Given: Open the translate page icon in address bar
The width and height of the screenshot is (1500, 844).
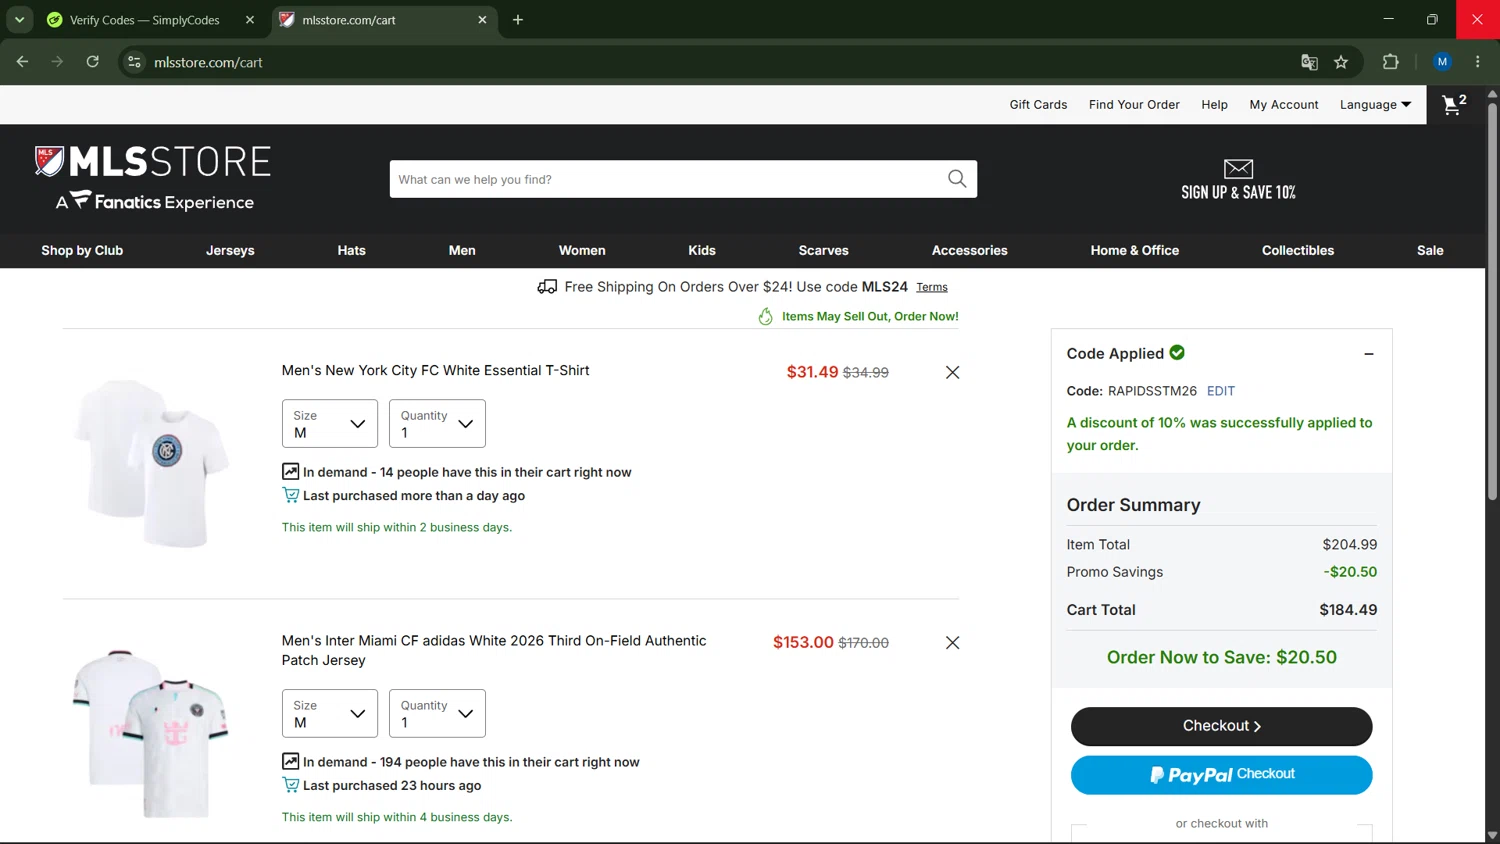Looking at the screenshot, I should coord(1309,62).
